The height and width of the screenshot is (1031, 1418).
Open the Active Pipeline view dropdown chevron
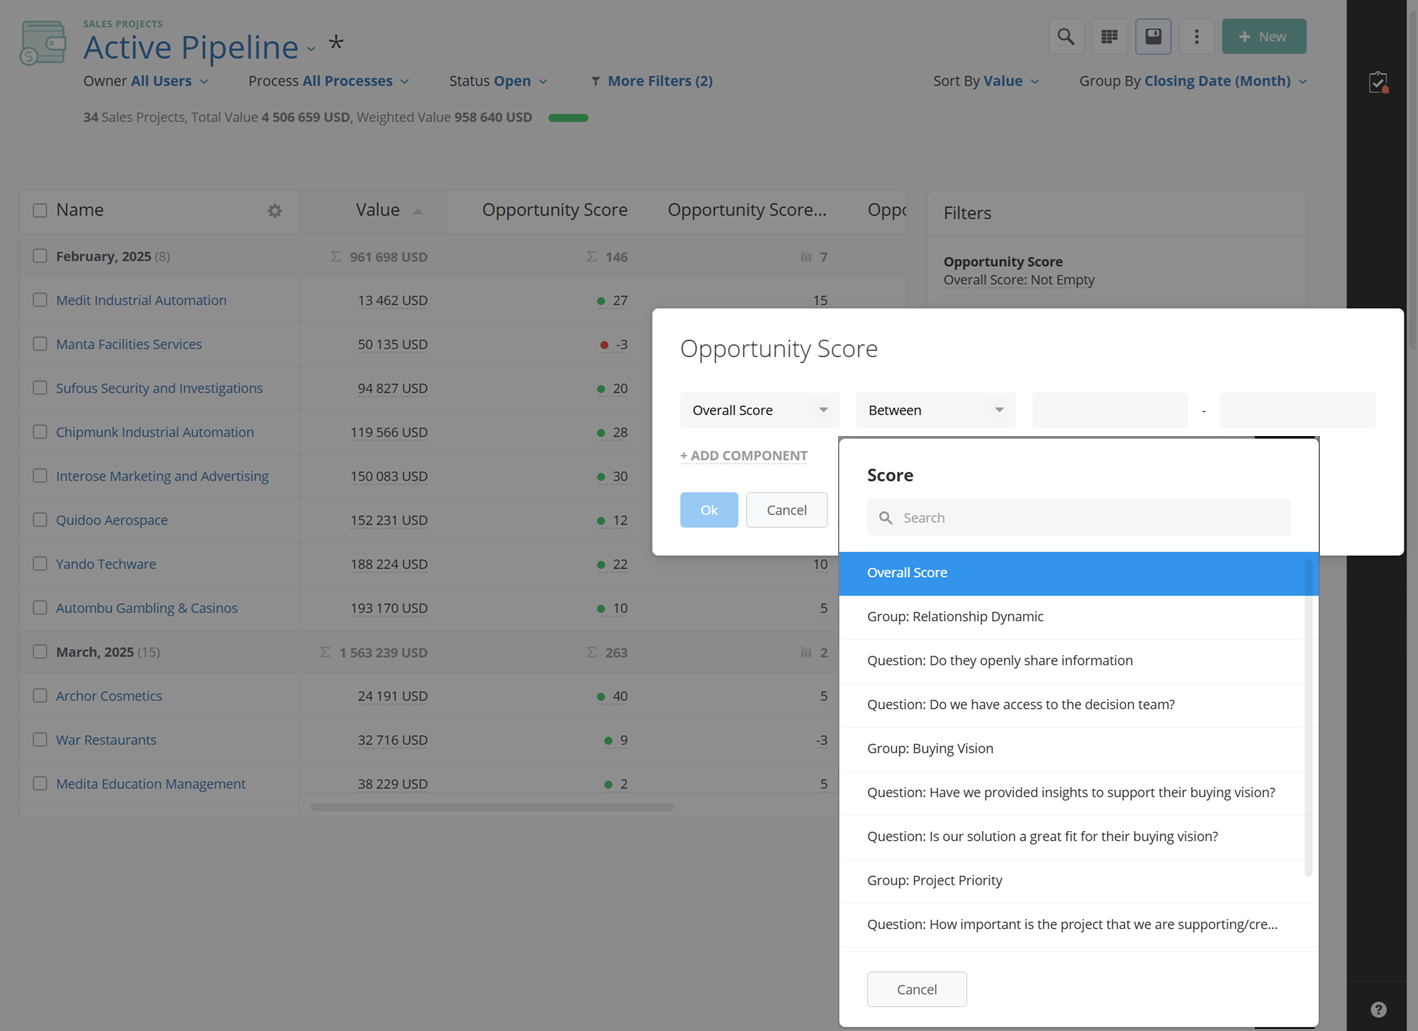point(311,49)
